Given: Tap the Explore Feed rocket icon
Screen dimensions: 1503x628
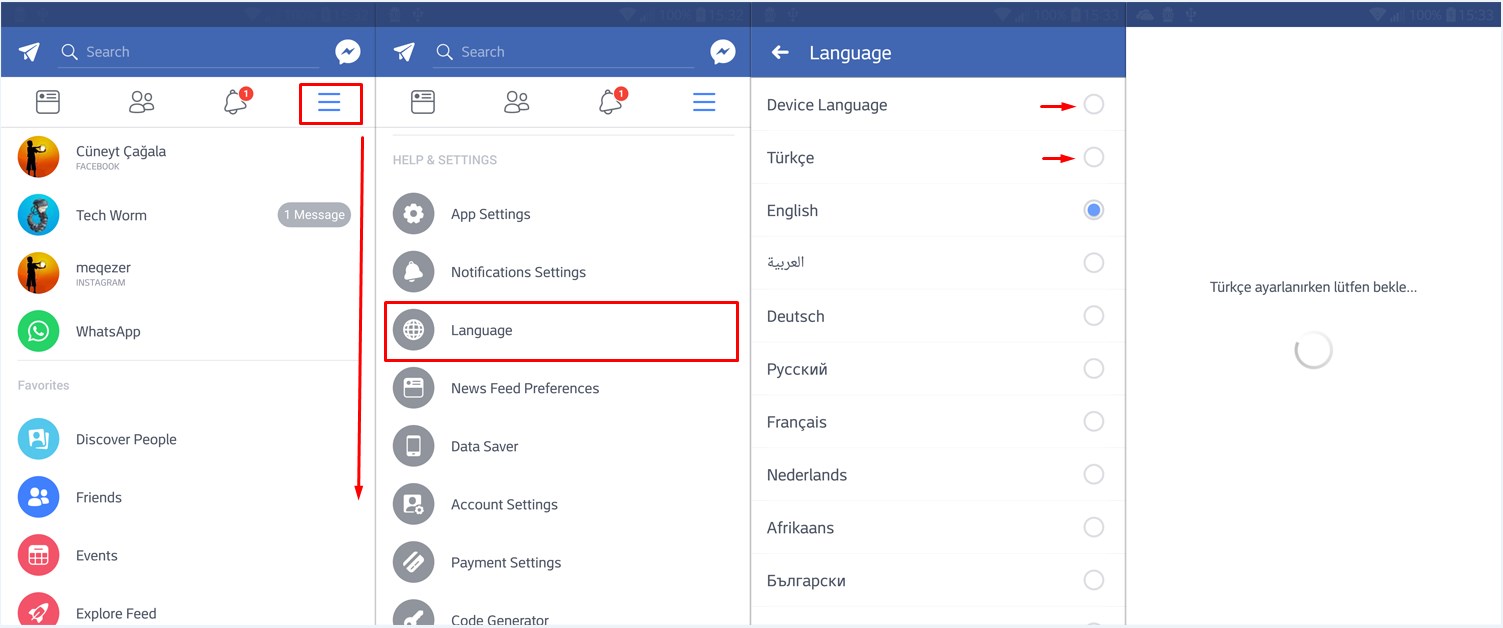Looking at the screenshot, I should coord(38,611).
